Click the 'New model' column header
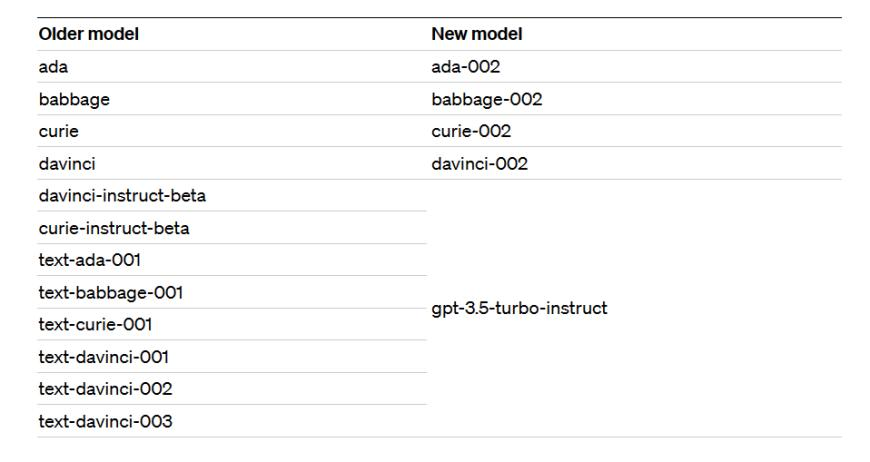The image size is (870, 462). (x=477, y=34)
